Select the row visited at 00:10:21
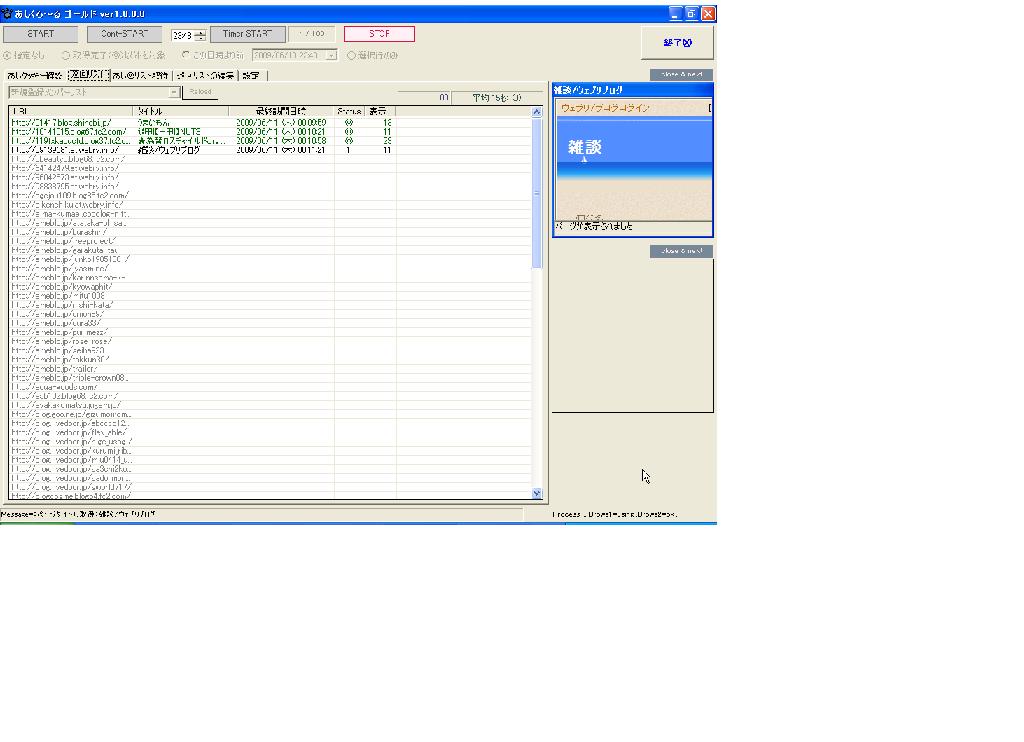1024x742 pixels. tap(270, 132)
